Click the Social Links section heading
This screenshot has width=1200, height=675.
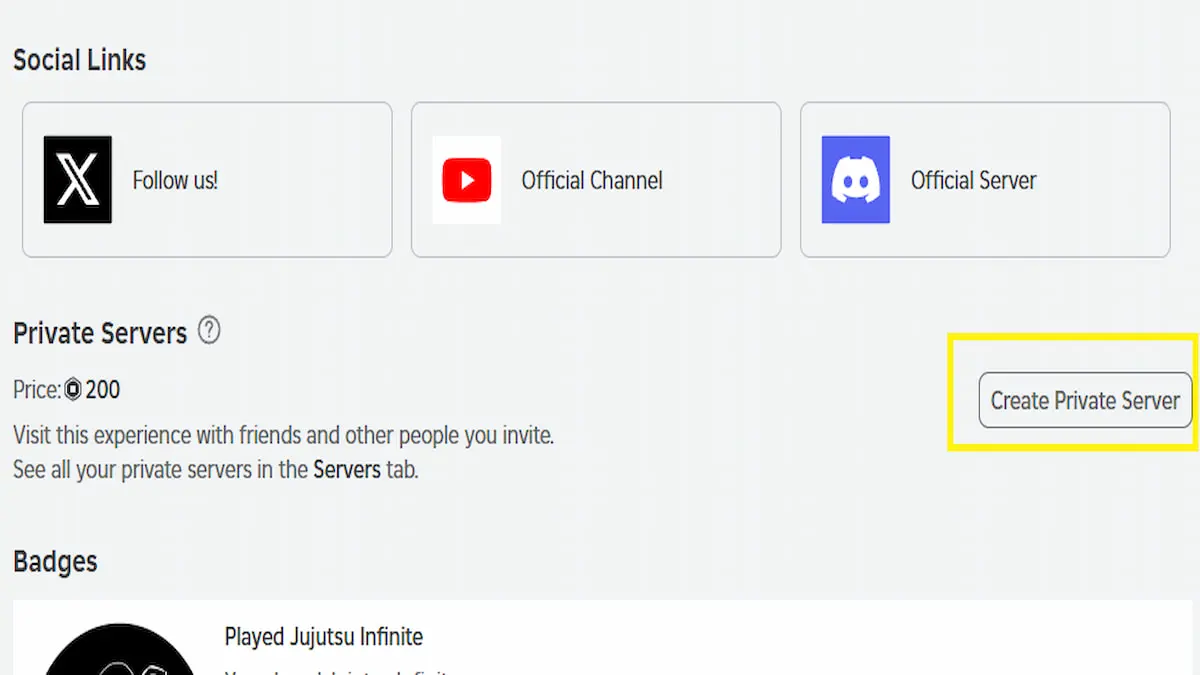(80, 60)
